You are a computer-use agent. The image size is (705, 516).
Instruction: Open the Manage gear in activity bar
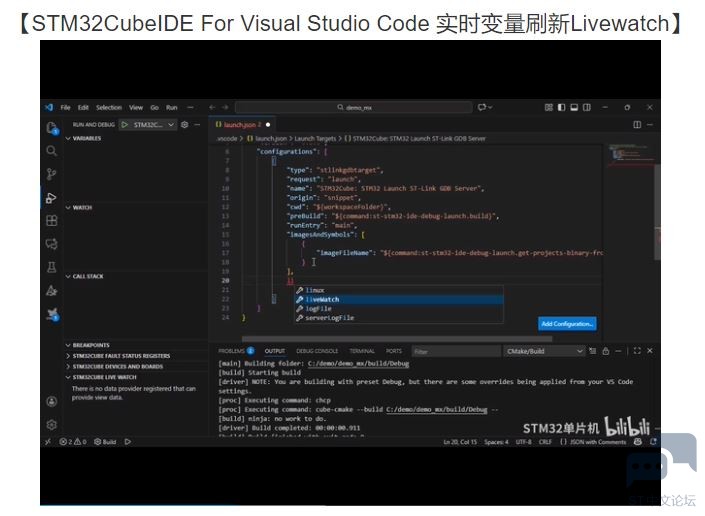51,424
